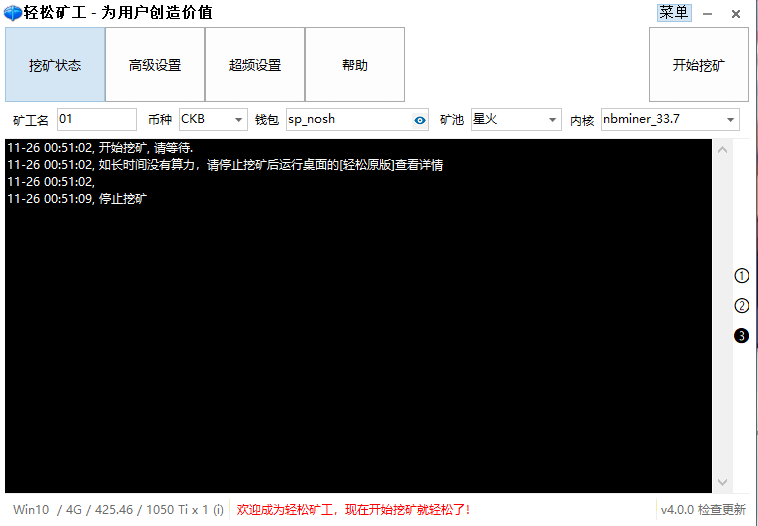Click the log line 停止挖矿
758x526 pixels.
pos(77,199)
